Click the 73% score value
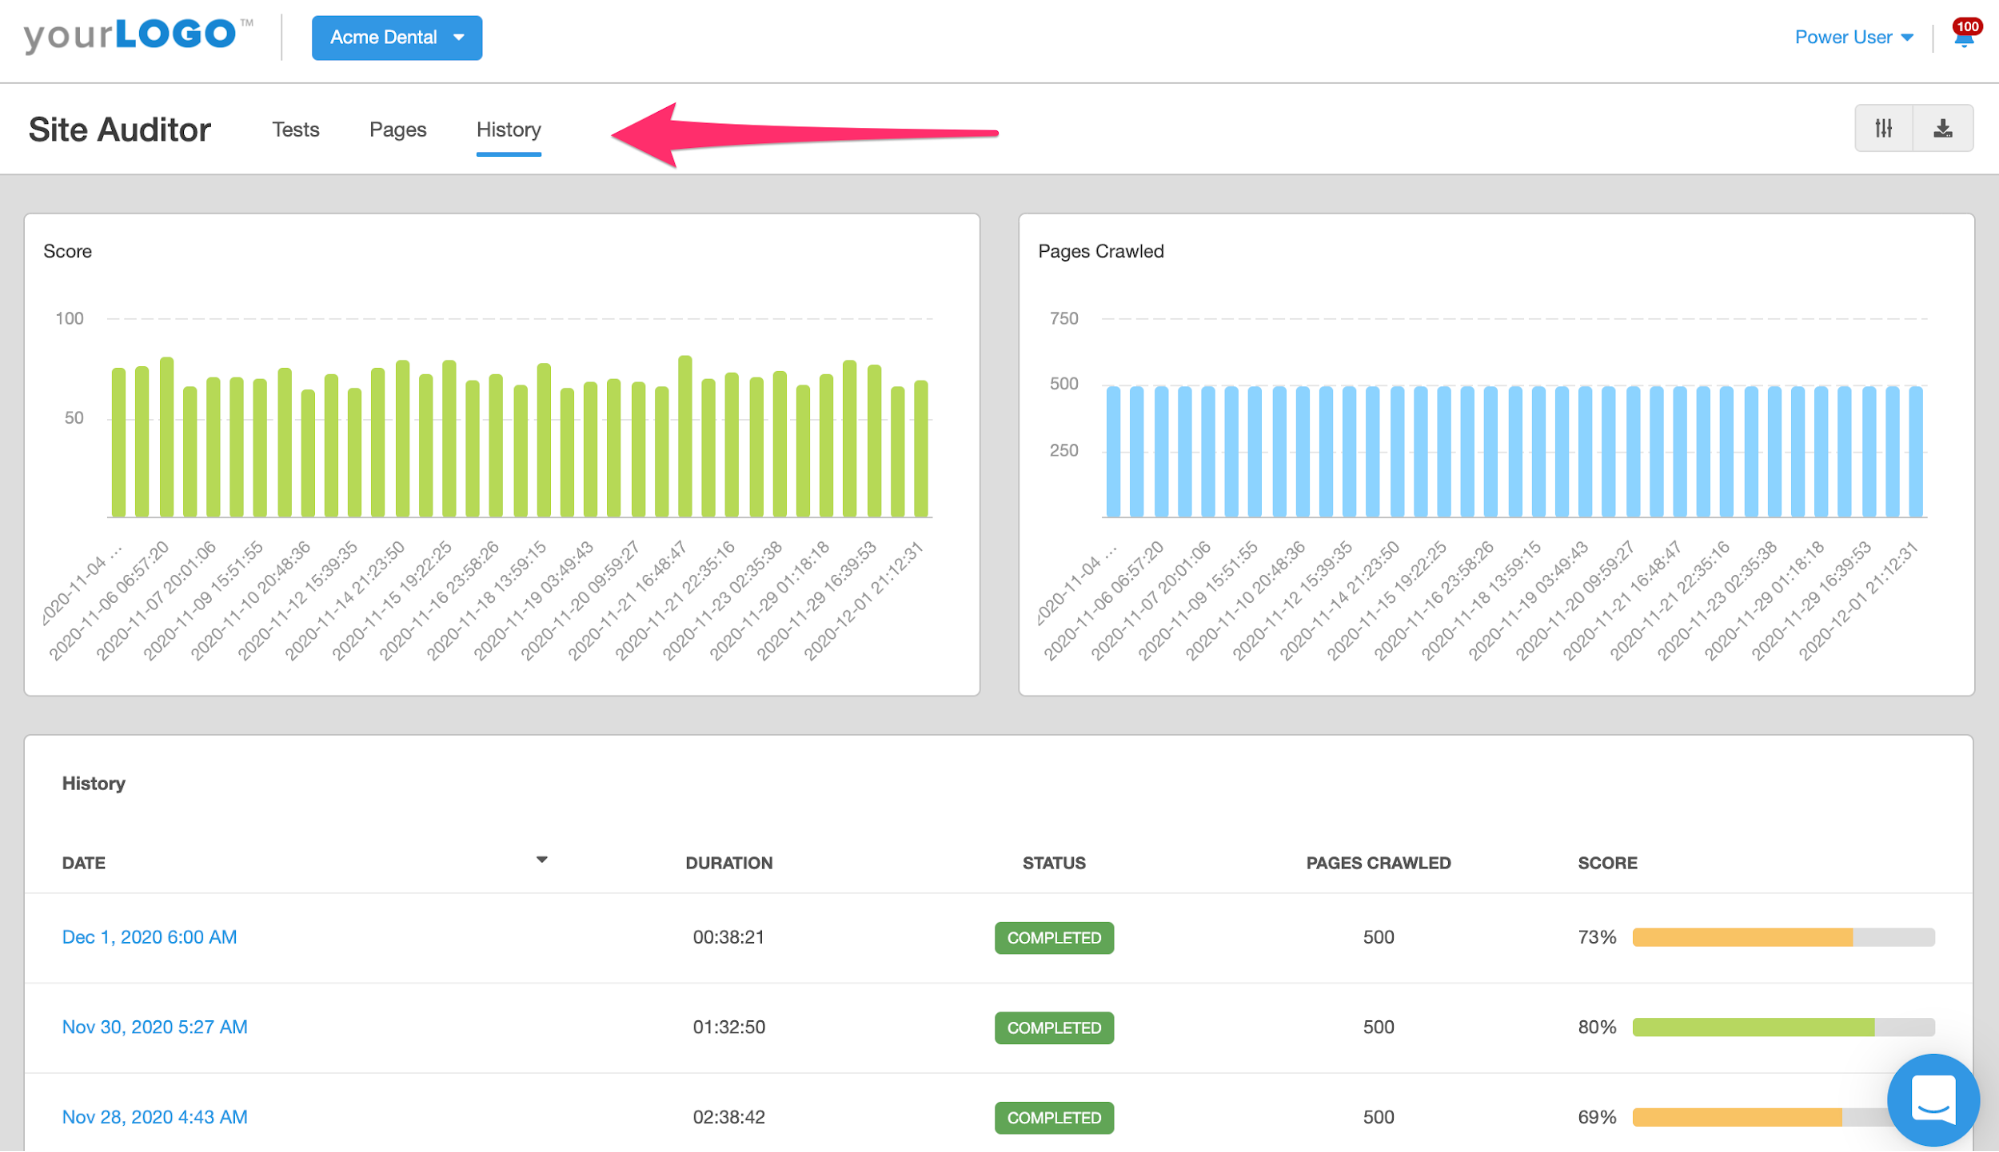Screen dimensions: 1999x1152 (1597, 937)
